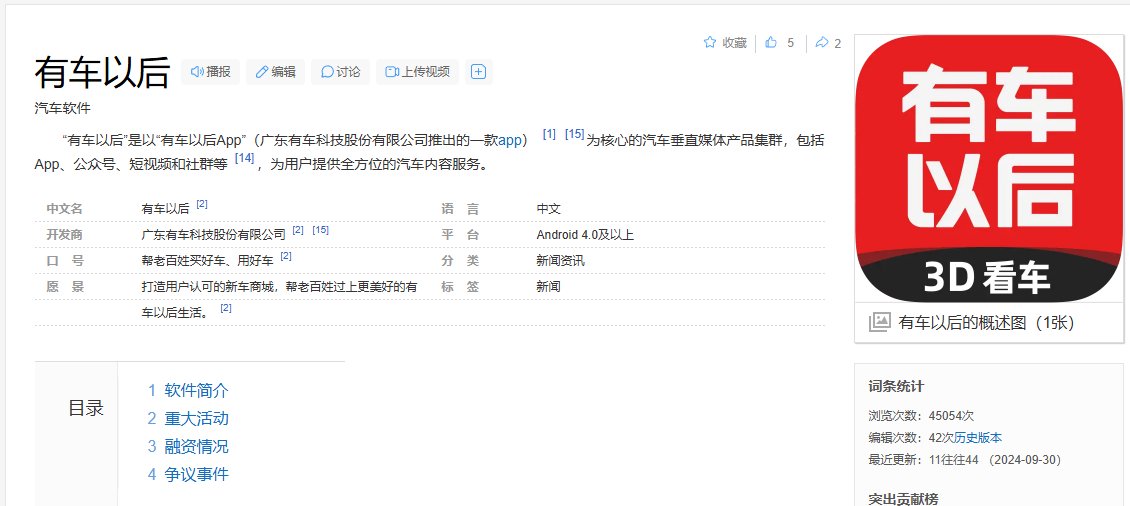Open the 历史版本 history link
The height and width of the screenshot is (506, 1130).
(x=978, y=438)
